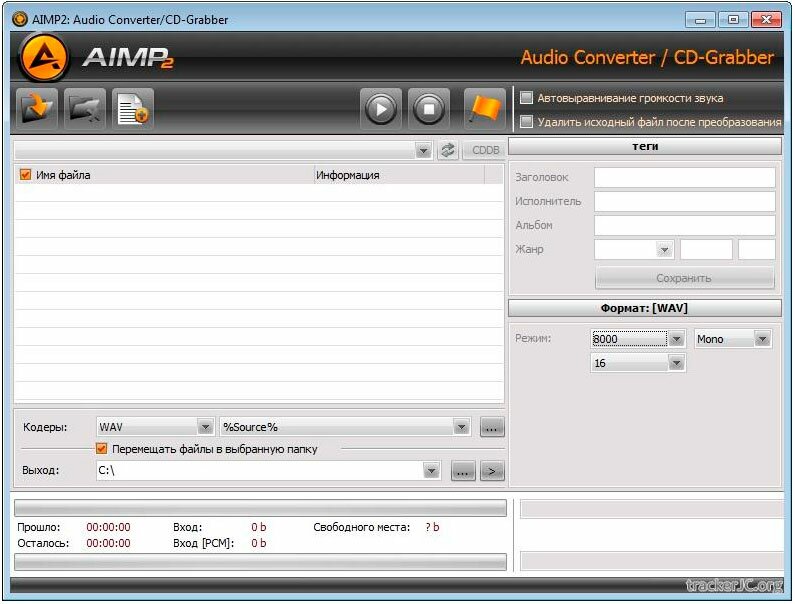Click the document-with-plus playlist icon
The image size is (795, 604).
coord(133,109)
